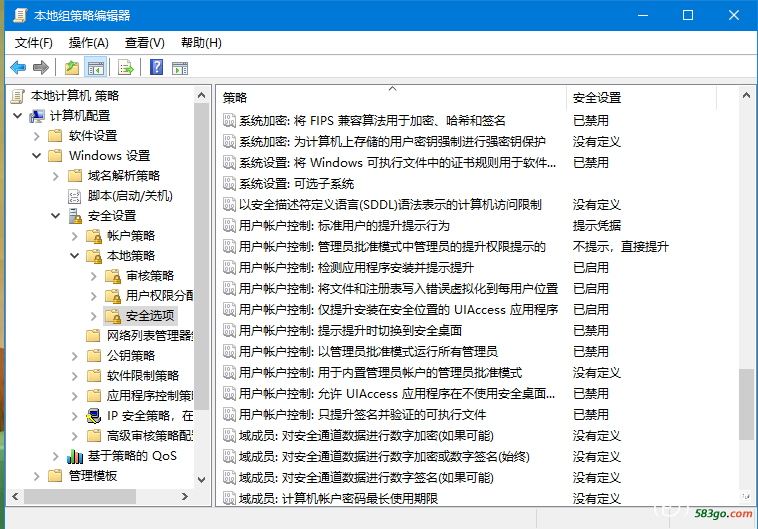758x529 pixels.
Task: Select 用户帐户控制: 以管理员批准模式运行所有管理员
Action: [368, 352]
